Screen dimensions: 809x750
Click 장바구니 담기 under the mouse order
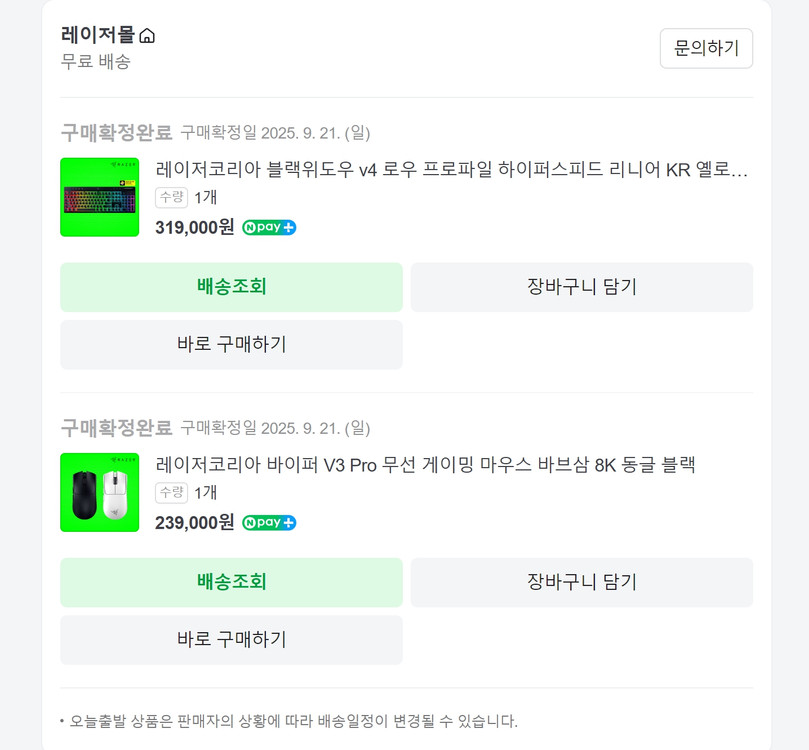(x=580, y=582)
